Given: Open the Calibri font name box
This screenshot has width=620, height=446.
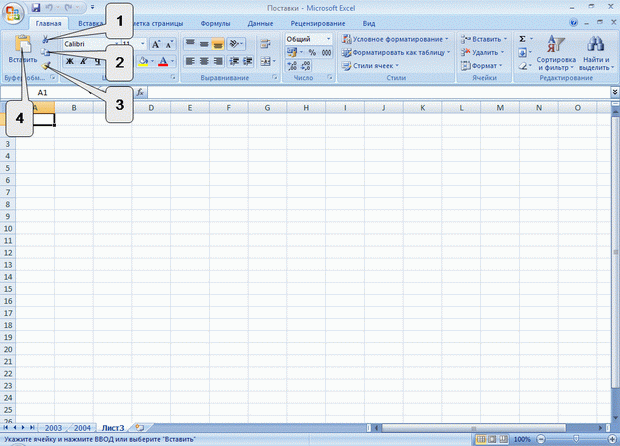Looking at the screenshot, I should pos(89,44).
